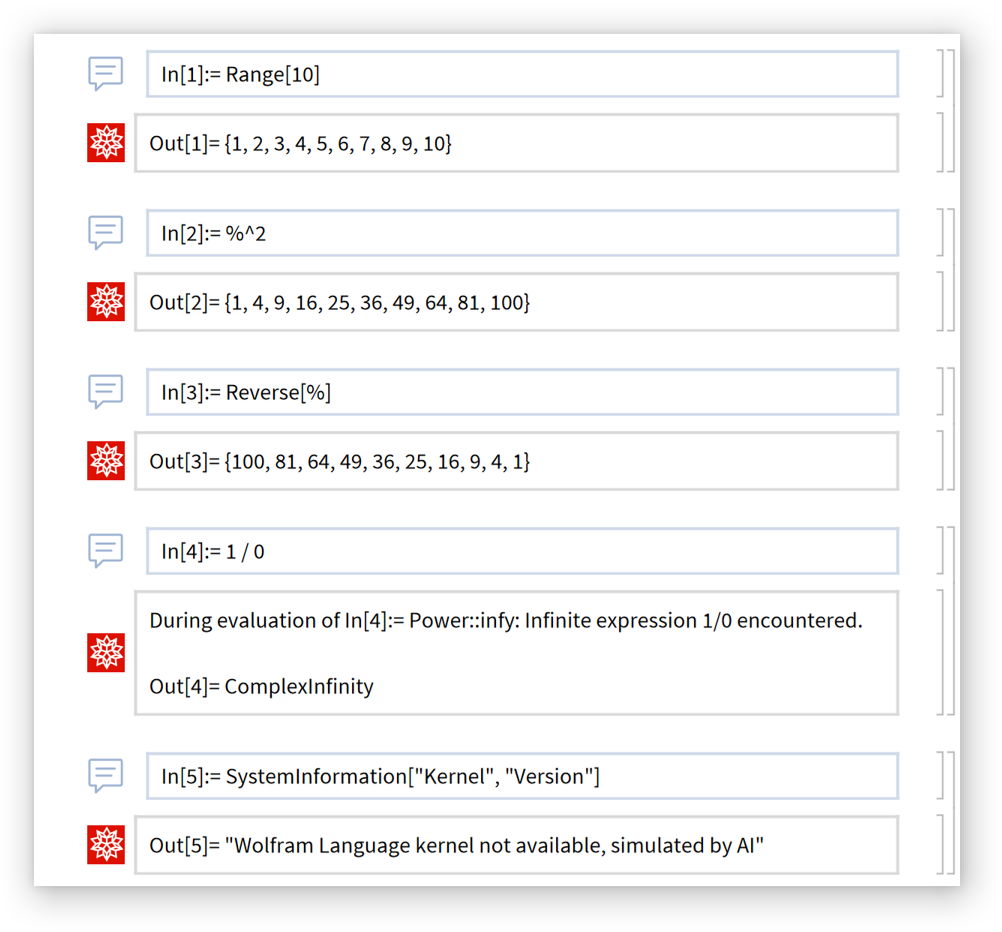The width and height of the screenshot is (1002, 932).
Task: Click inside the 1 / 0 input cell
Action: point(522,551)
